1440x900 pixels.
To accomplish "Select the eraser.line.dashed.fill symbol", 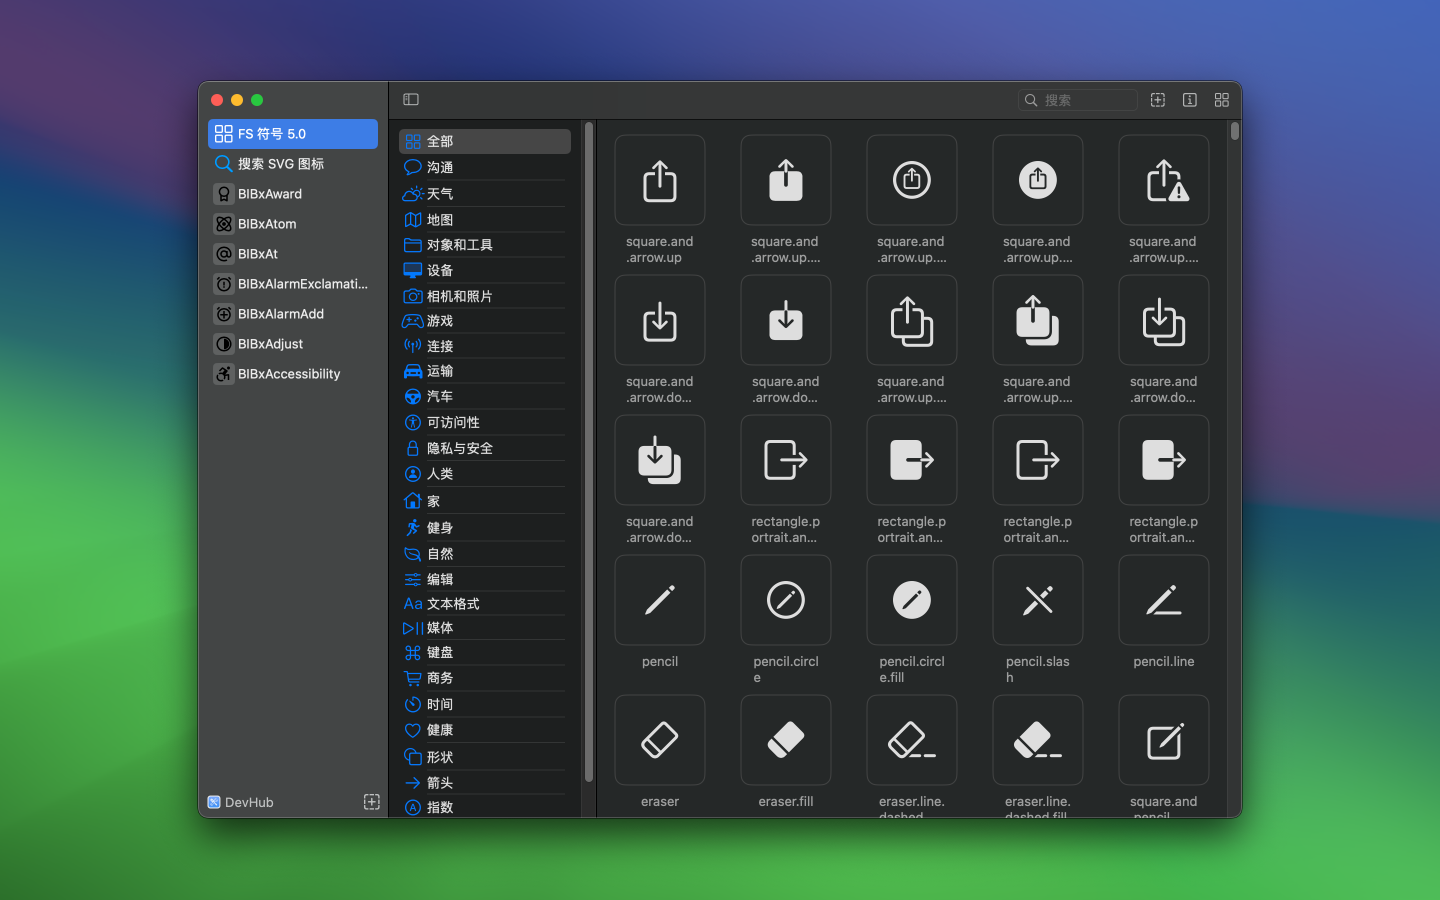I will (x=1038, y=740).
